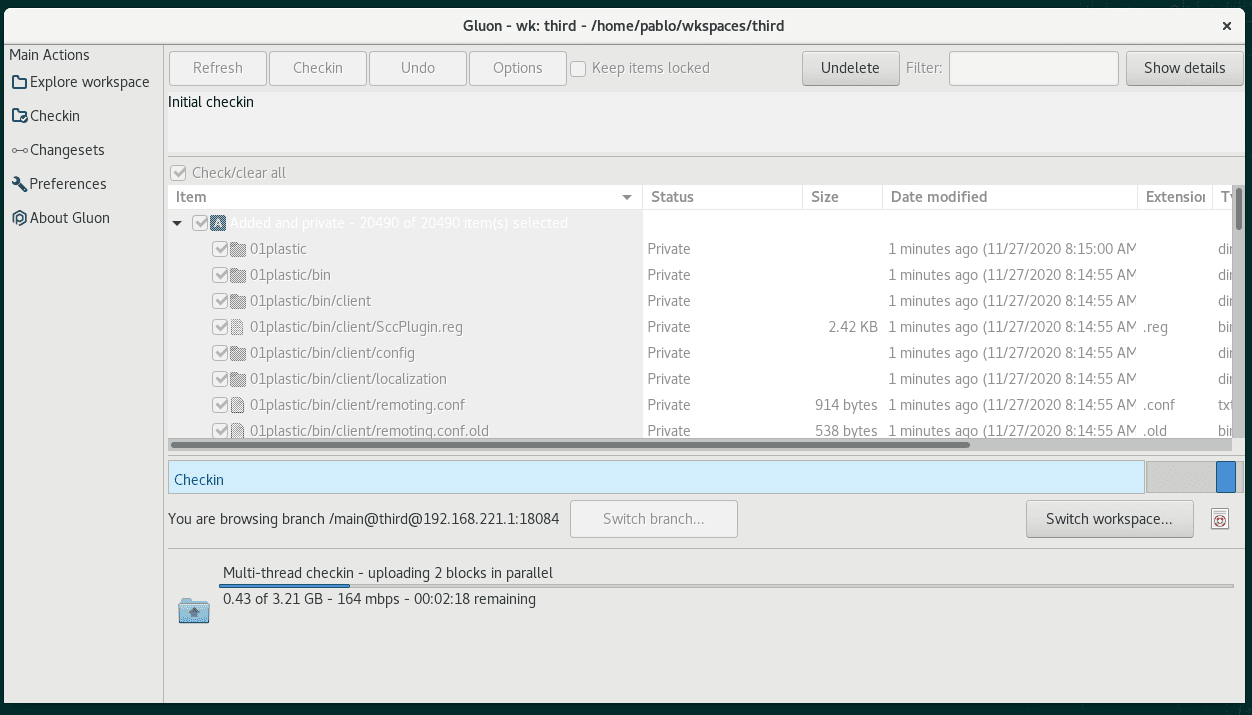The width and height of the screenshot is (1252, 715).
Task: Toggle the 01plastic/bin/client/config checkbox
Action: (220, 353)
